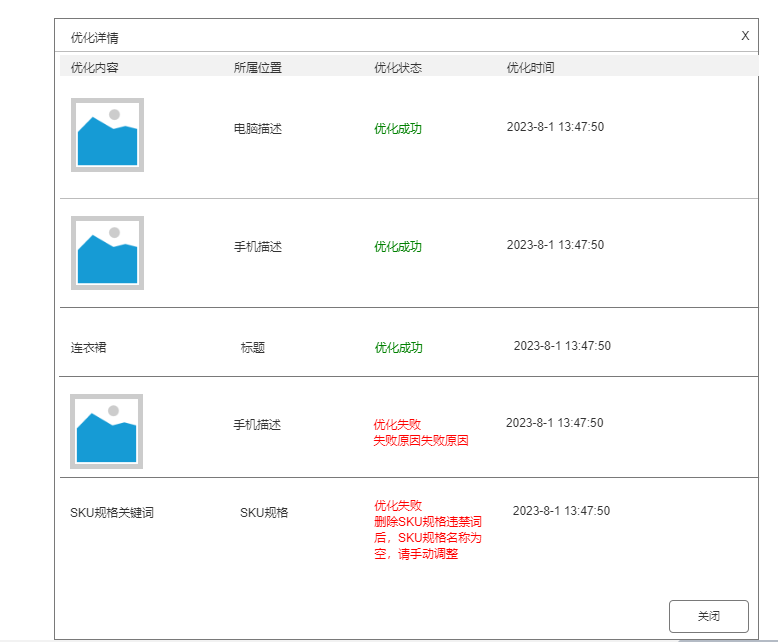
Task: Click the 失败原因失败原因 failure message
Action: (421, 441)
